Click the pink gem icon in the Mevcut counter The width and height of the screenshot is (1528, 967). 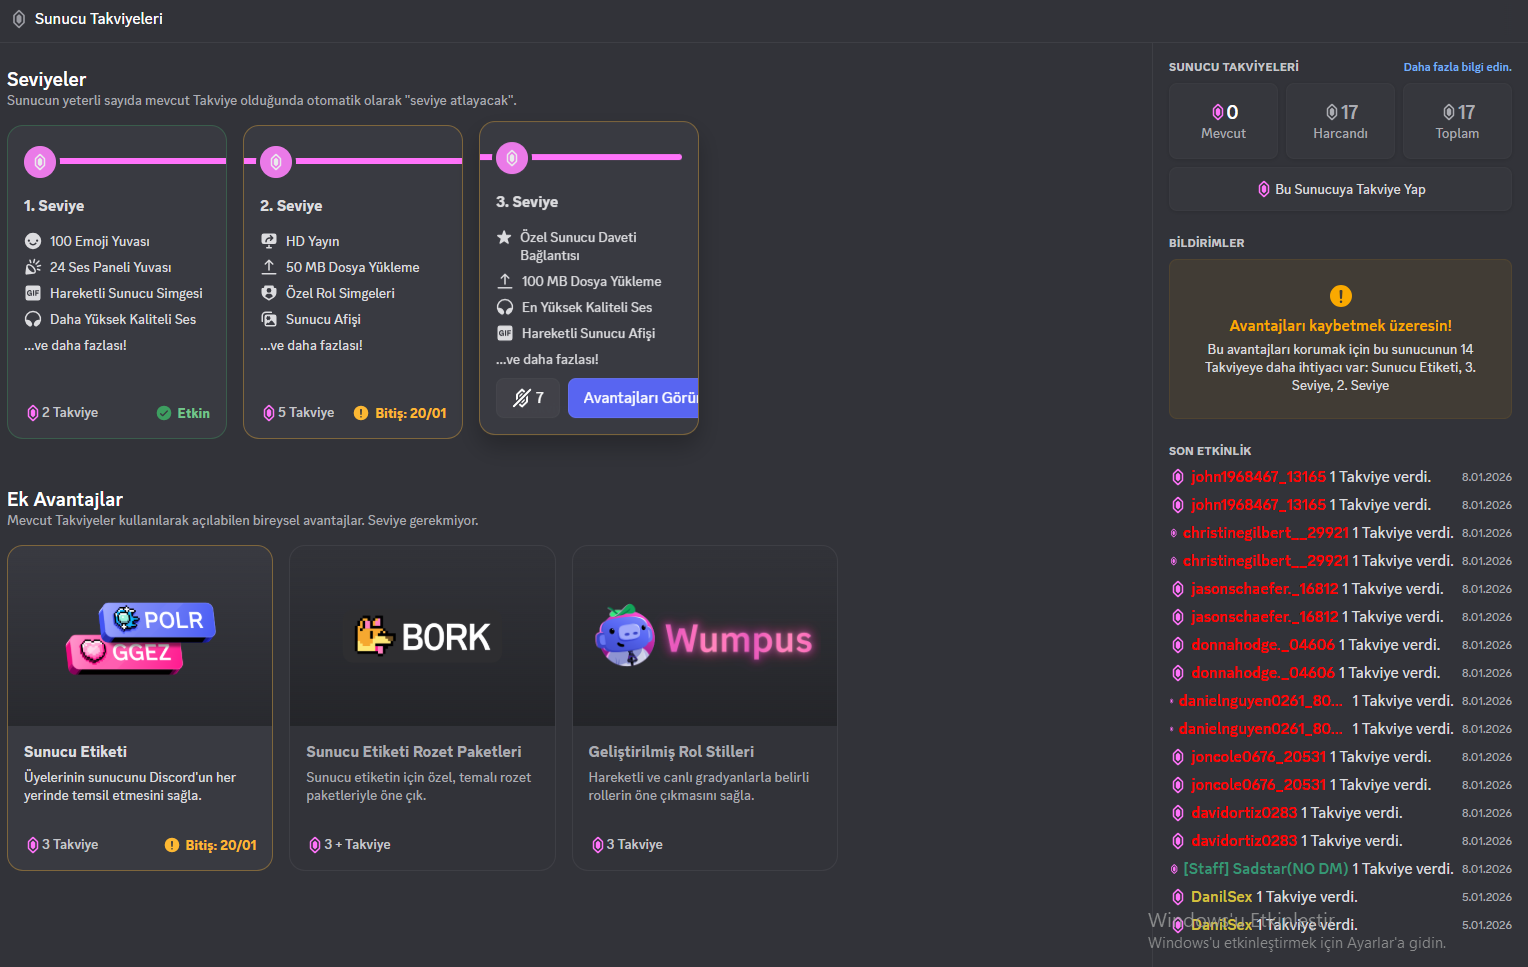(x=1218, y=112)
